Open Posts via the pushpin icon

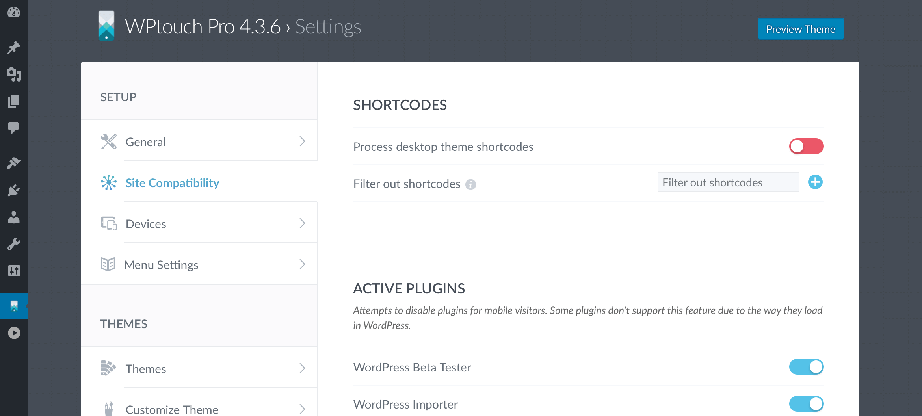[x=14, y=48]
